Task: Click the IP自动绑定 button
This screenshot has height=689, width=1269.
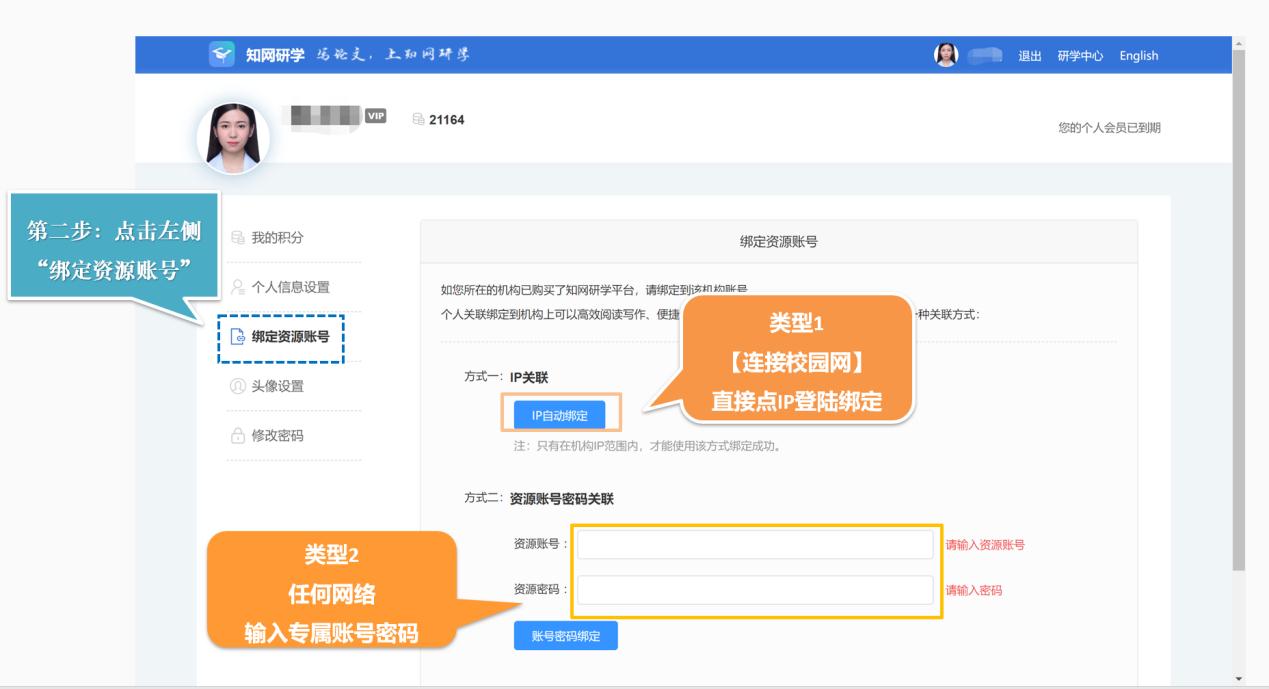Action: pyautogui.click(x=559, y=416)
